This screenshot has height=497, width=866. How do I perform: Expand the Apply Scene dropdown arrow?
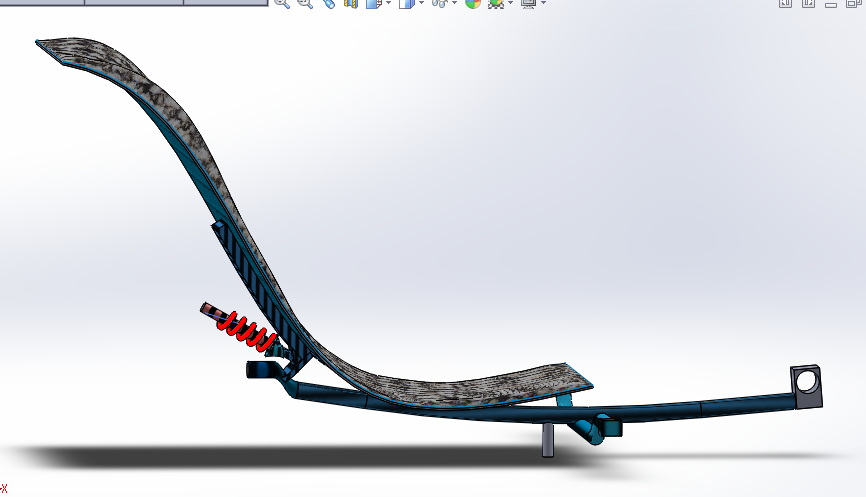point(510,3)
